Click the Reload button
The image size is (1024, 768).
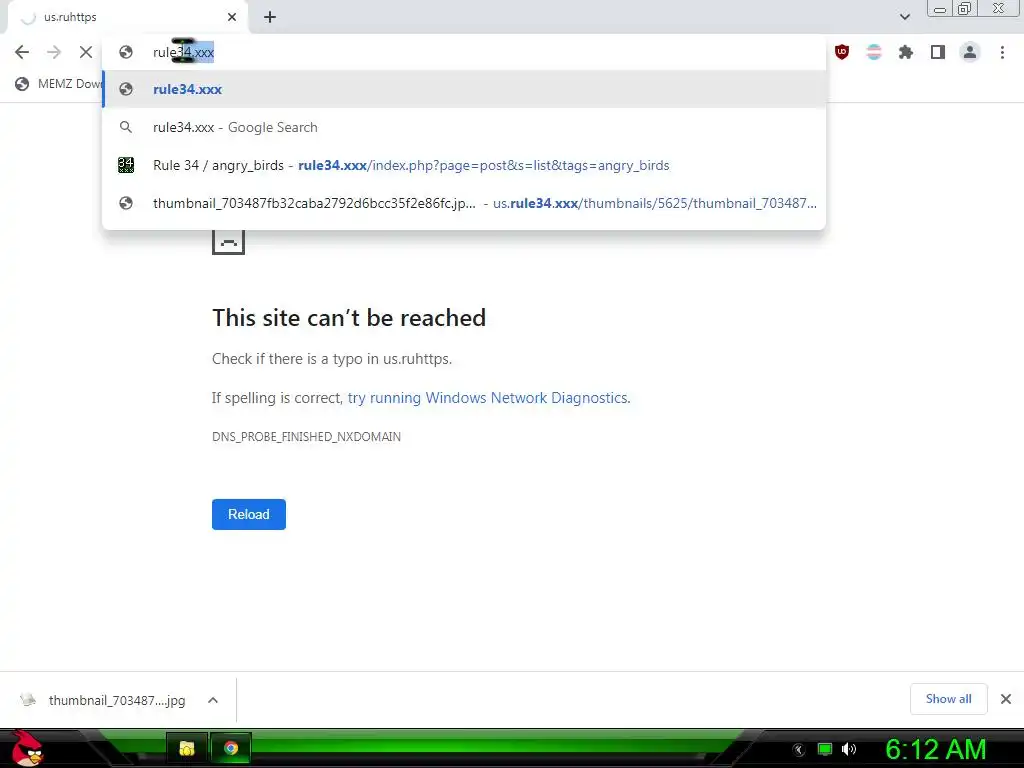coord(249,515)
